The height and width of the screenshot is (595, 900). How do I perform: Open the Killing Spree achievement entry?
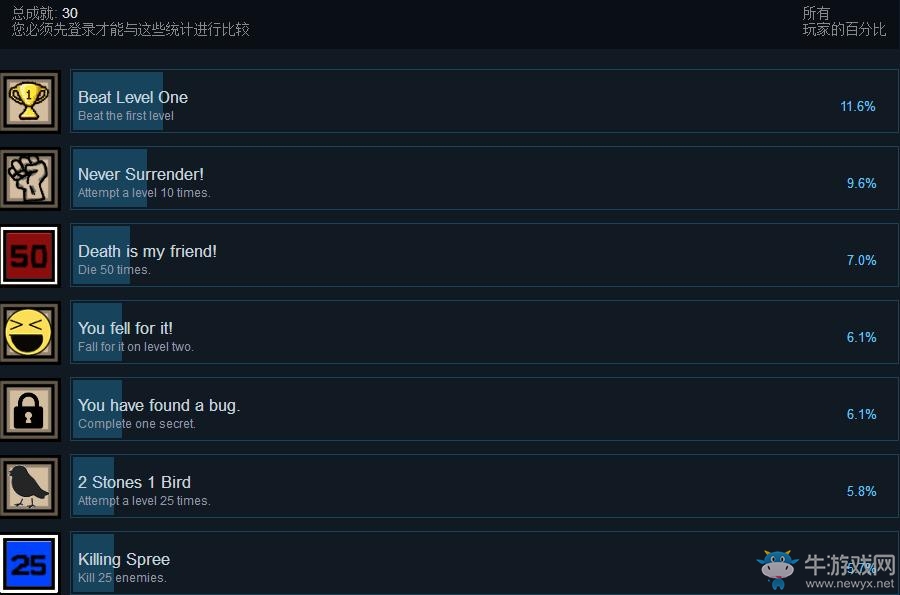(x=484, y=563)
